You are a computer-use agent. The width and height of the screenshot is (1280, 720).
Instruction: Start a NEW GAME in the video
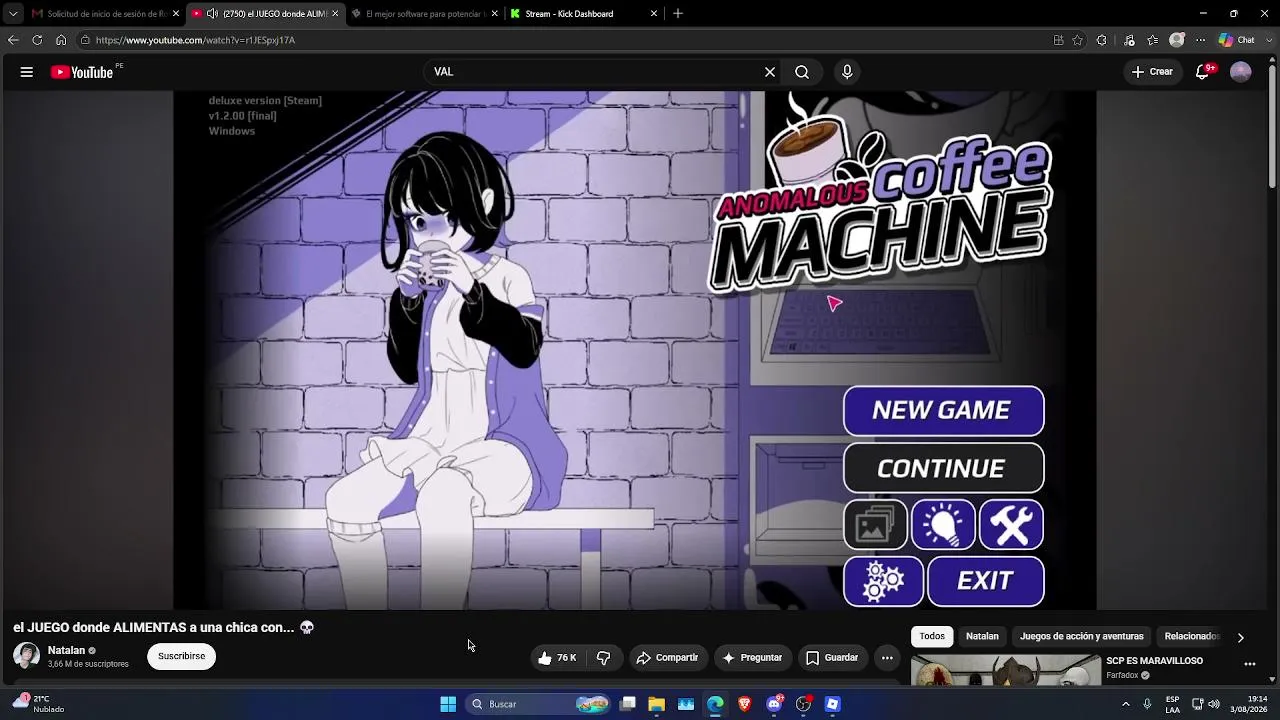(x=943, y=411)
